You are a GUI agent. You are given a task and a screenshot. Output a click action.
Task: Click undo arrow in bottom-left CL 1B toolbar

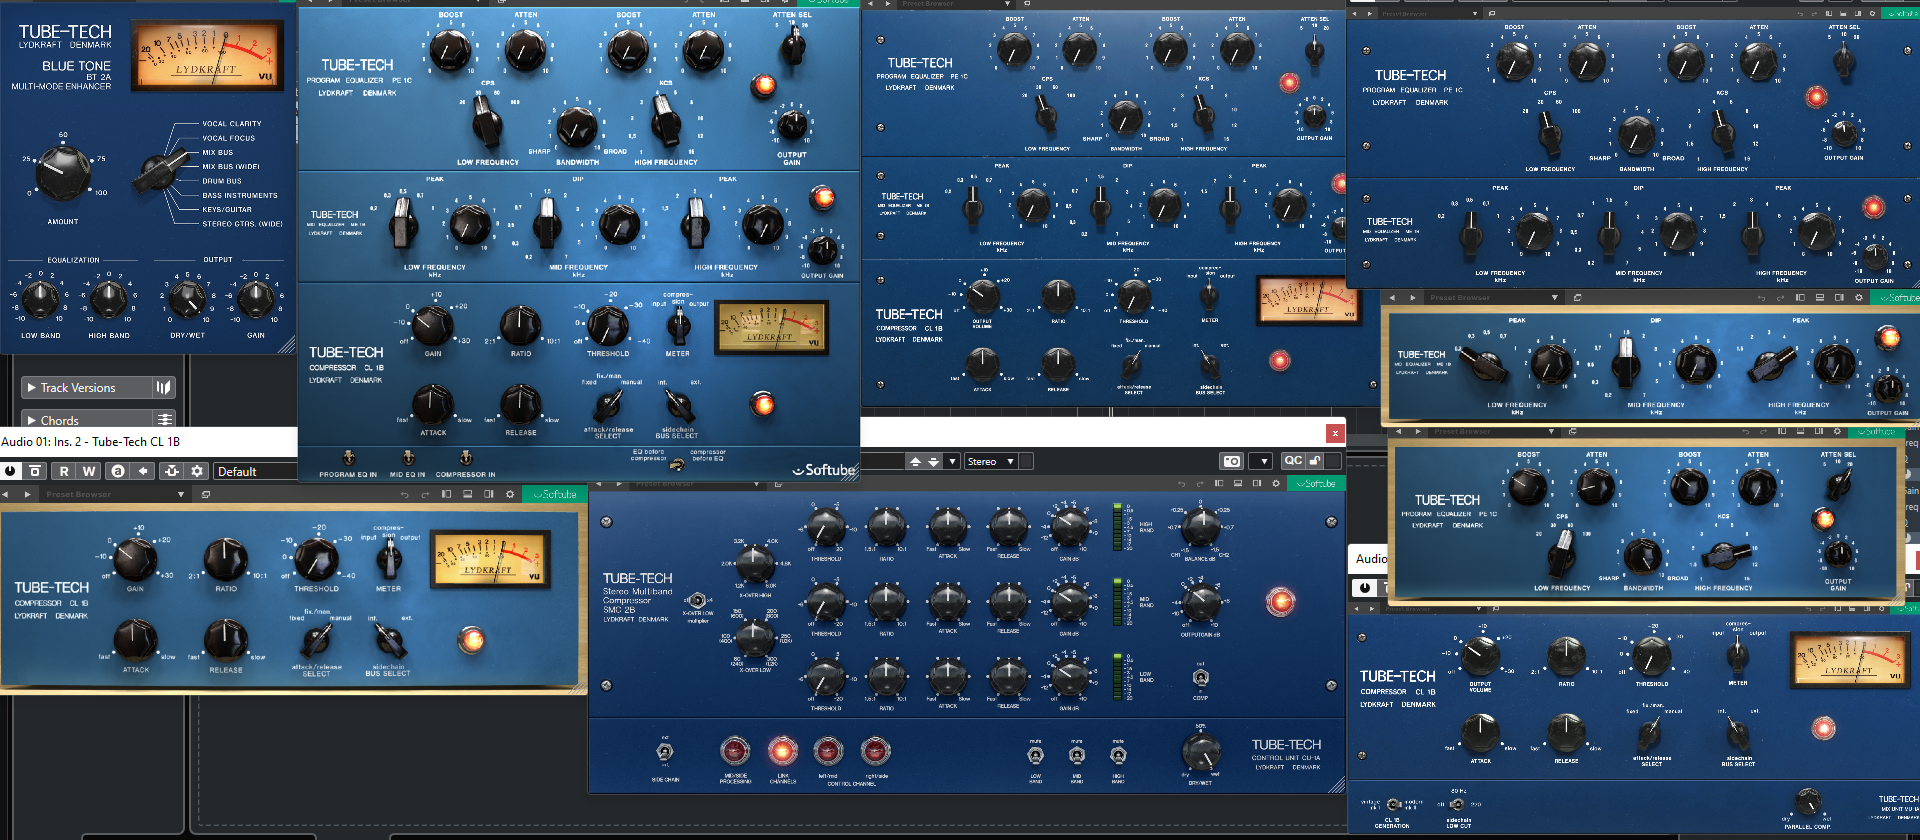(x=404, y=494)
